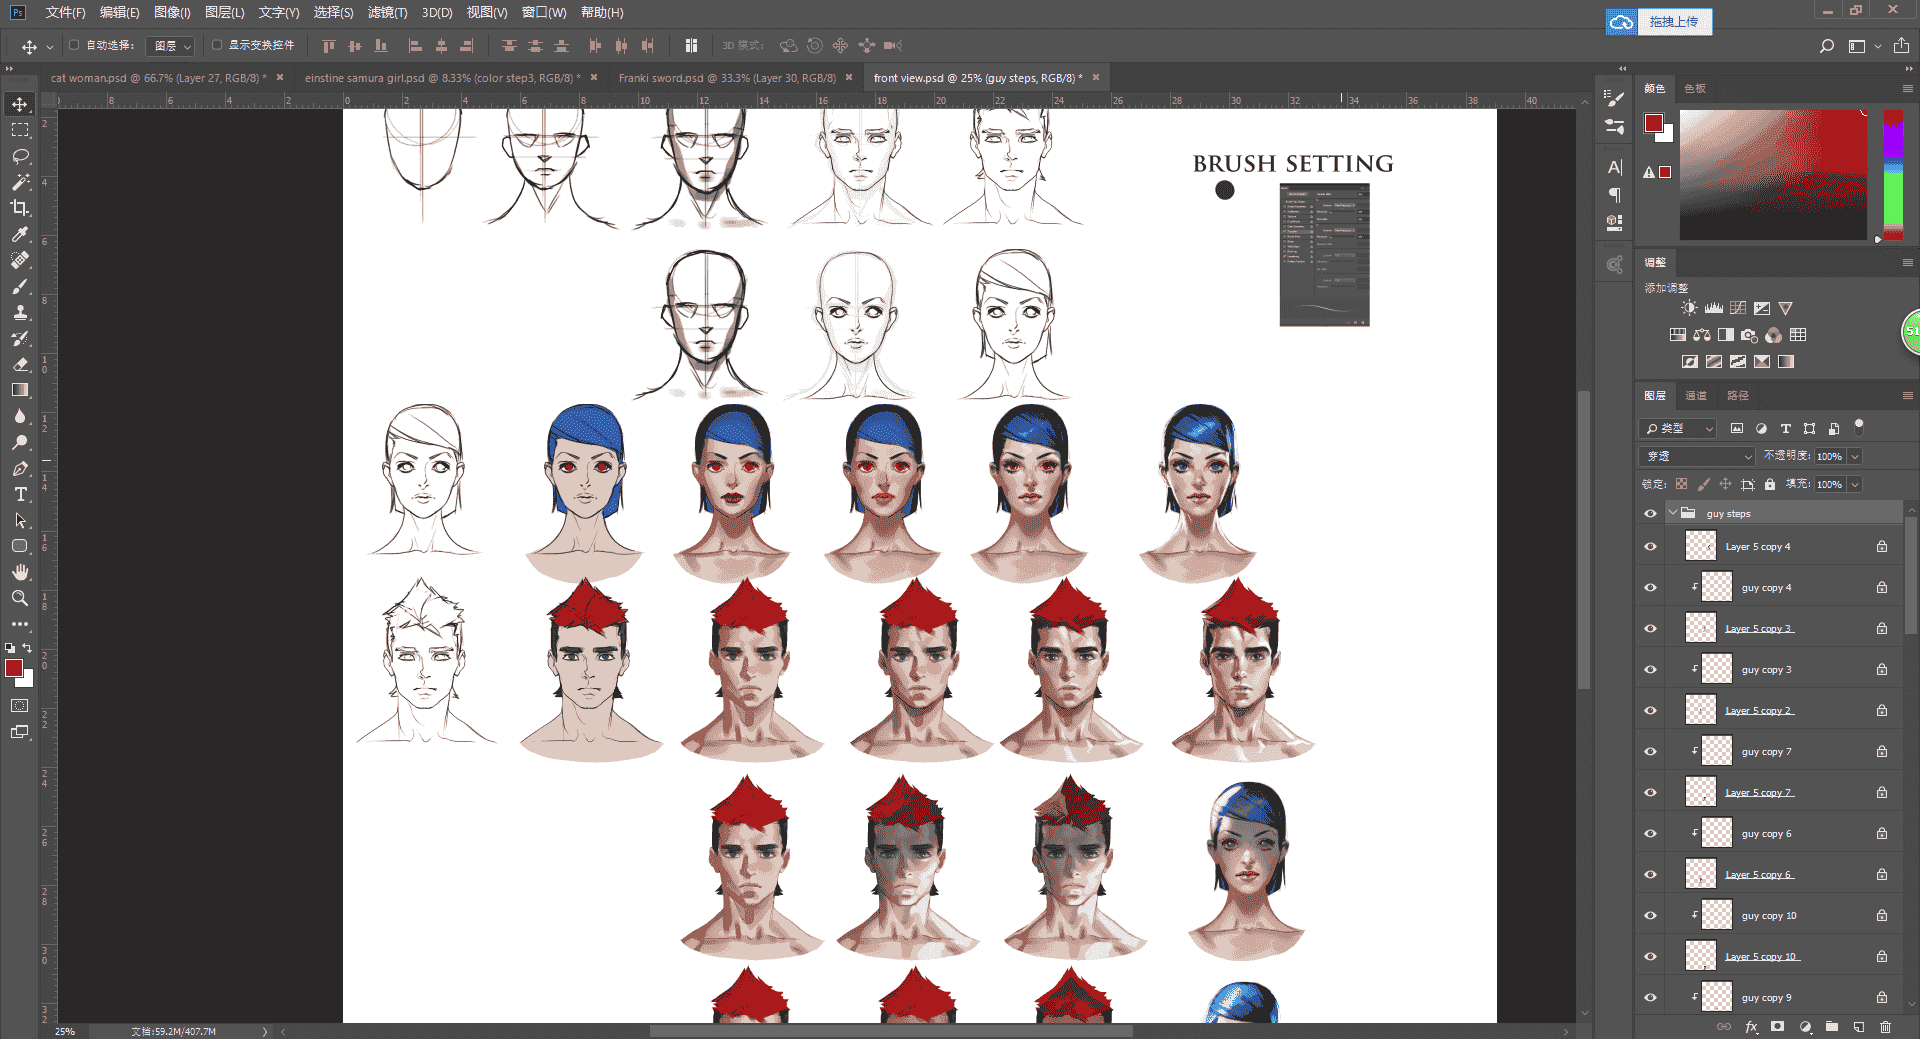The height and width of the screenshot is (1039, 1920).
Task: Select the Horizontal Type tool
Action: (x=20, y=494)
